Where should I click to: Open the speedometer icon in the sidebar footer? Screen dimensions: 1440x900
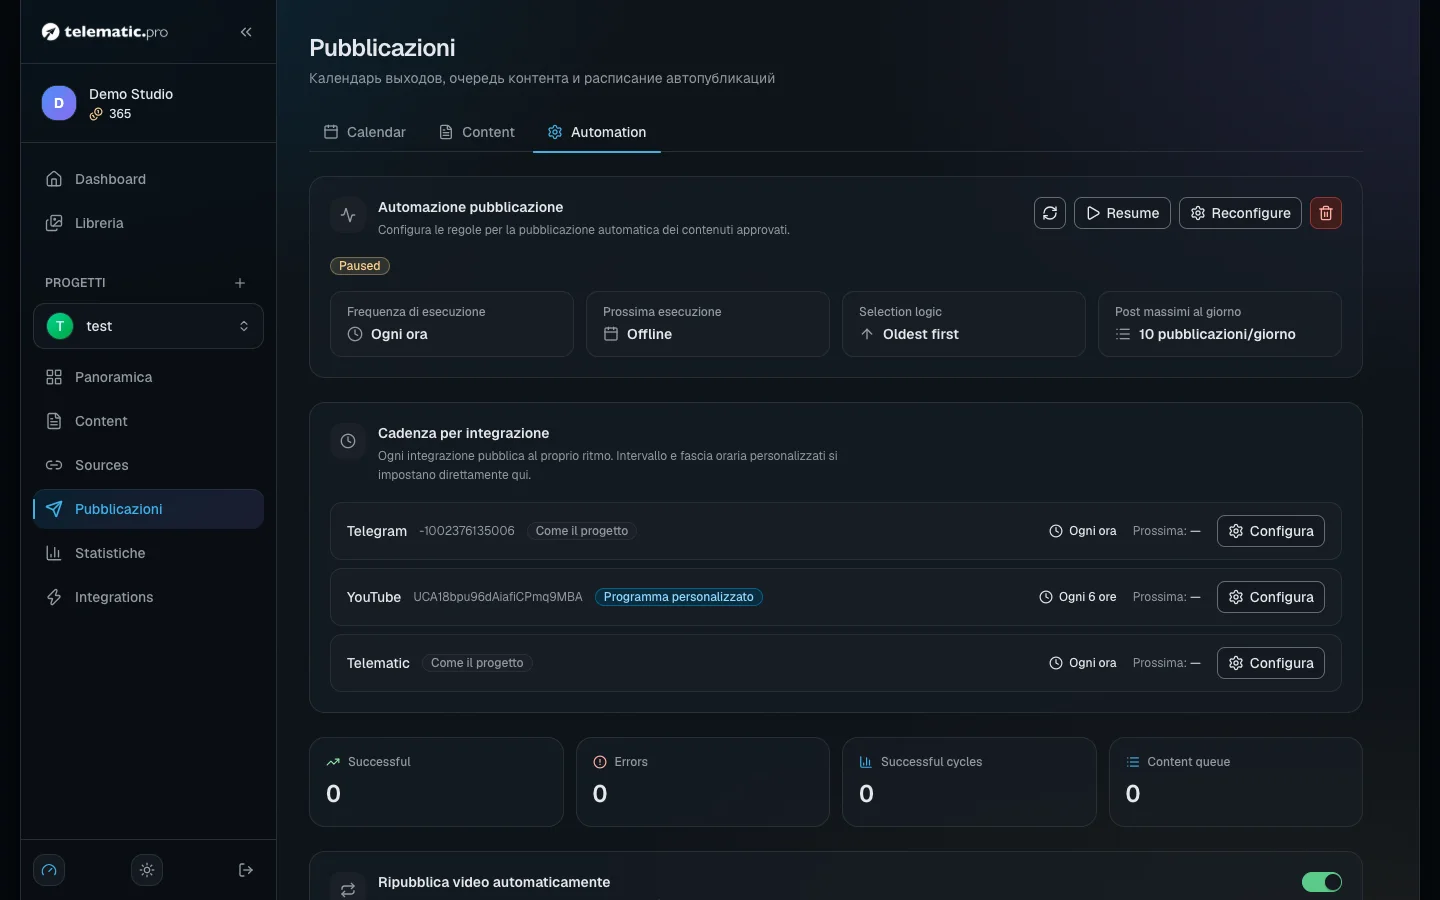tap(49, 870)
